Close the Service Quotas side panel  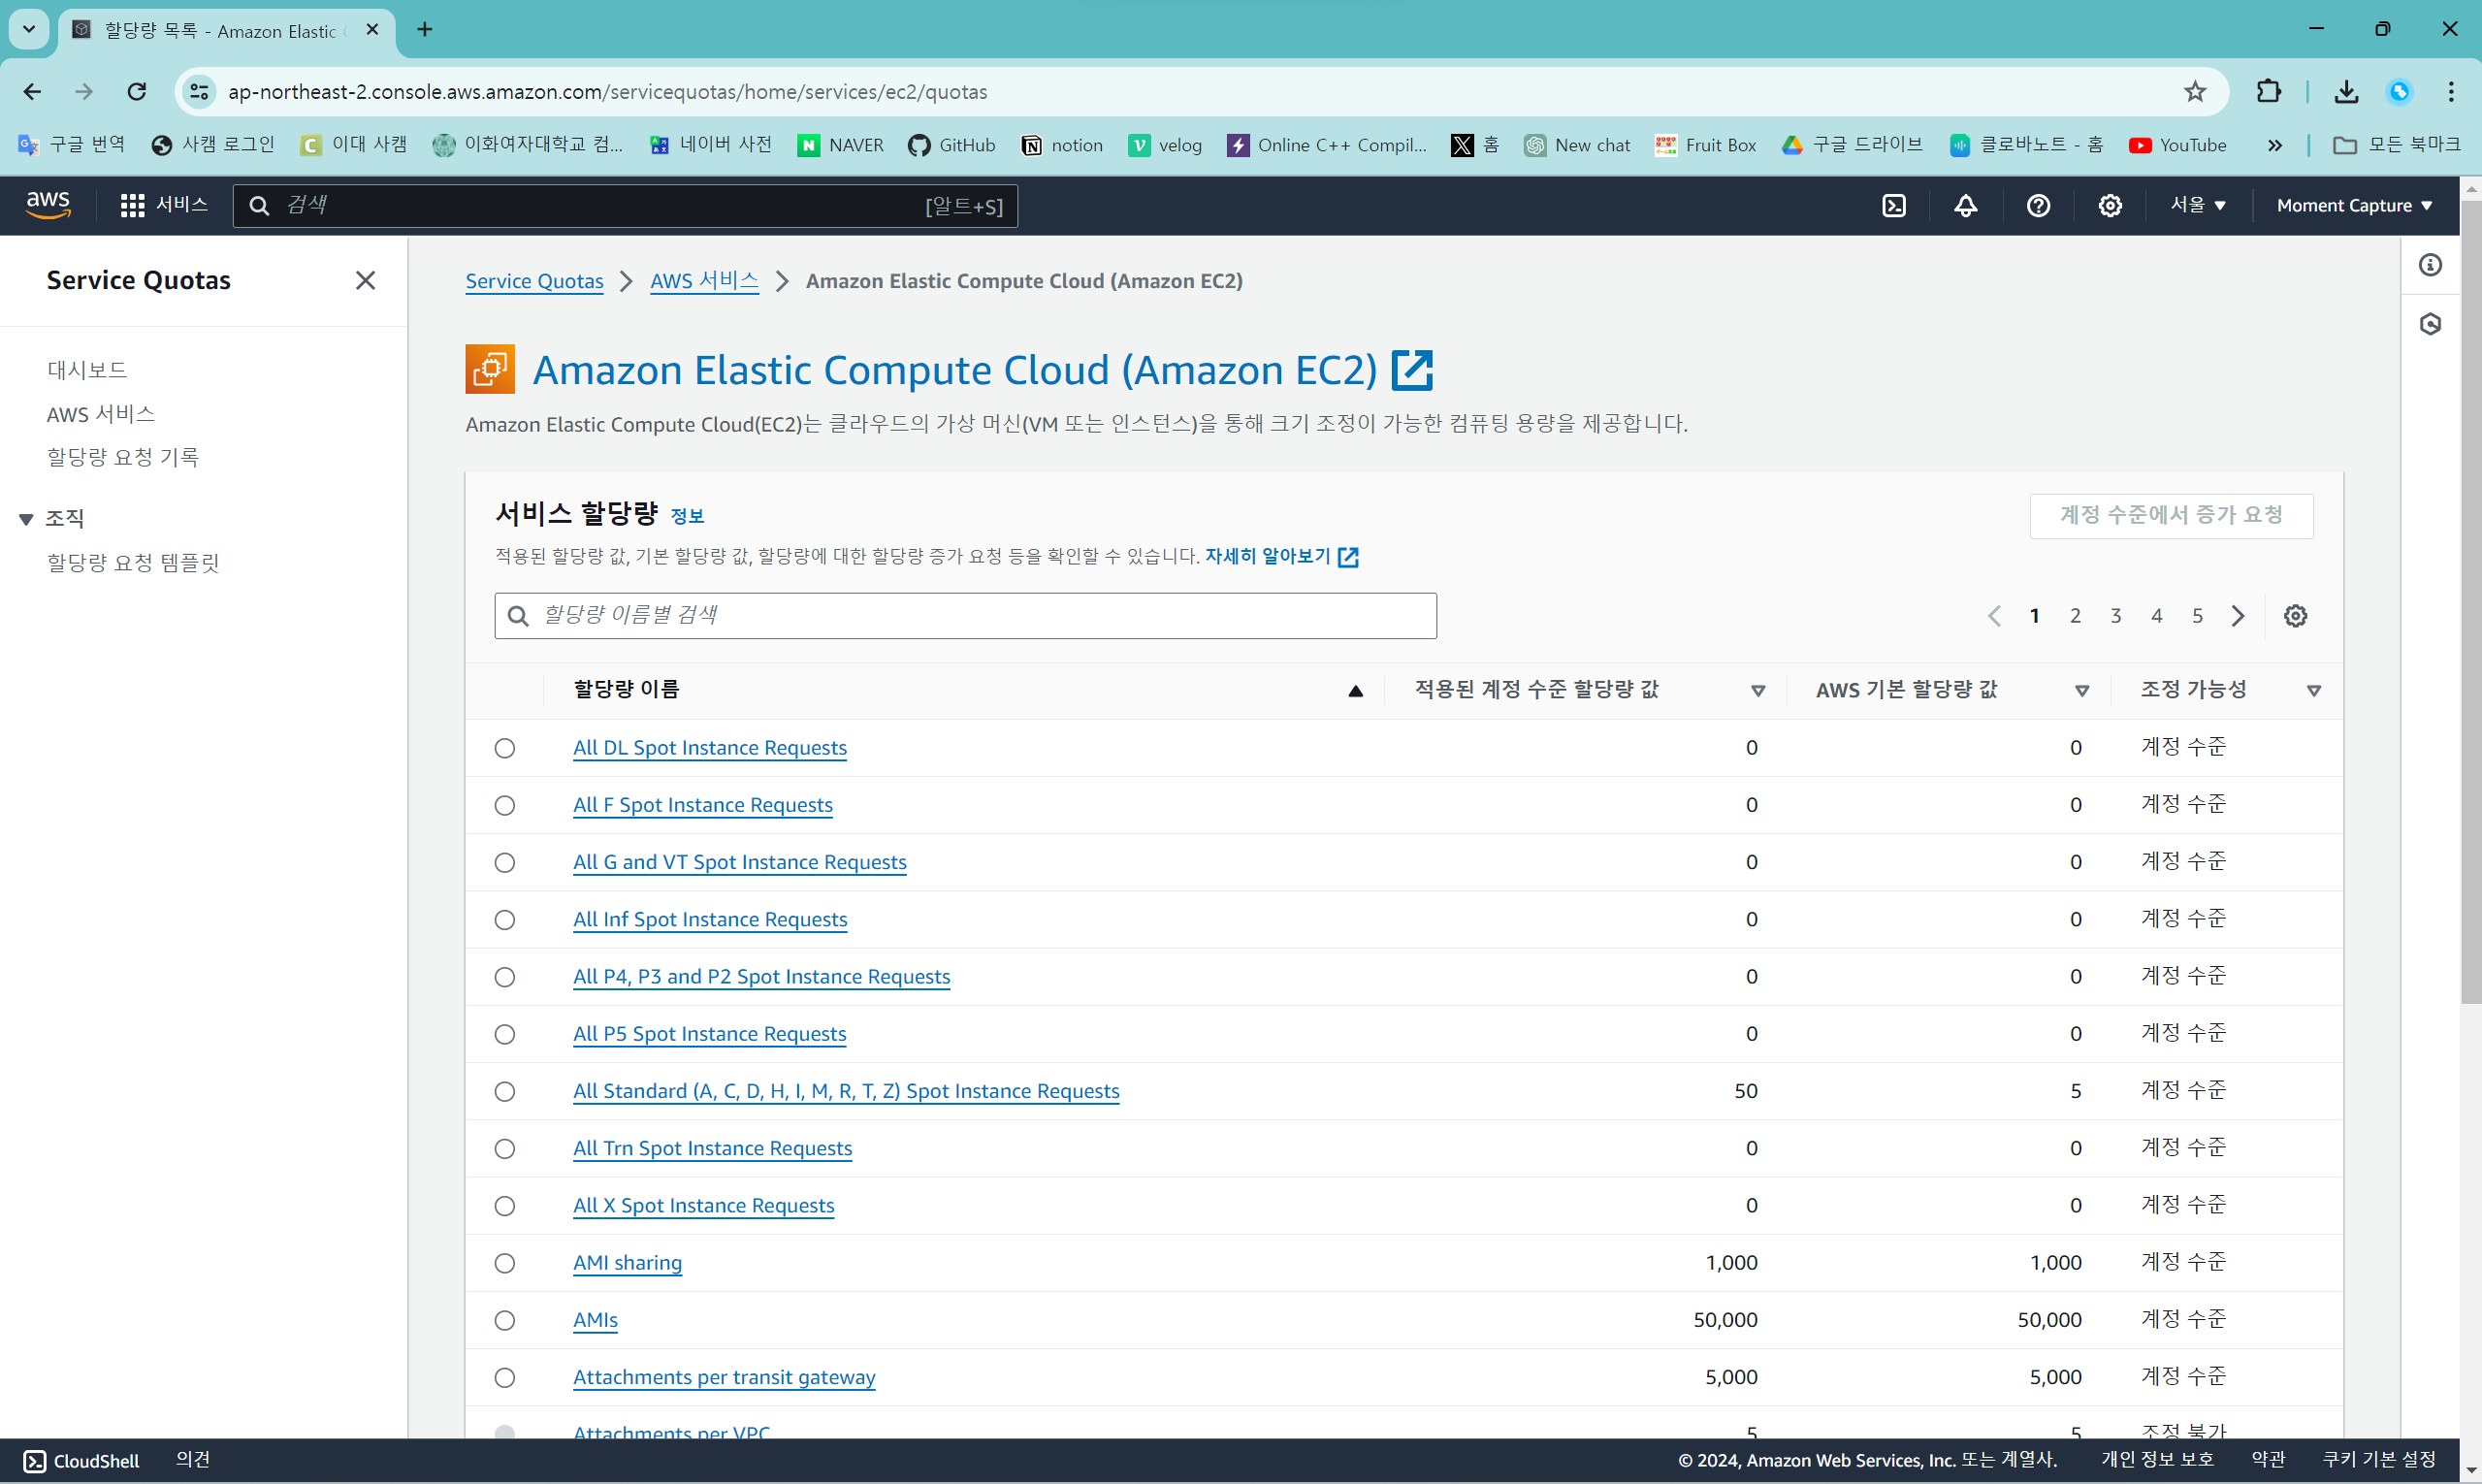365,281
